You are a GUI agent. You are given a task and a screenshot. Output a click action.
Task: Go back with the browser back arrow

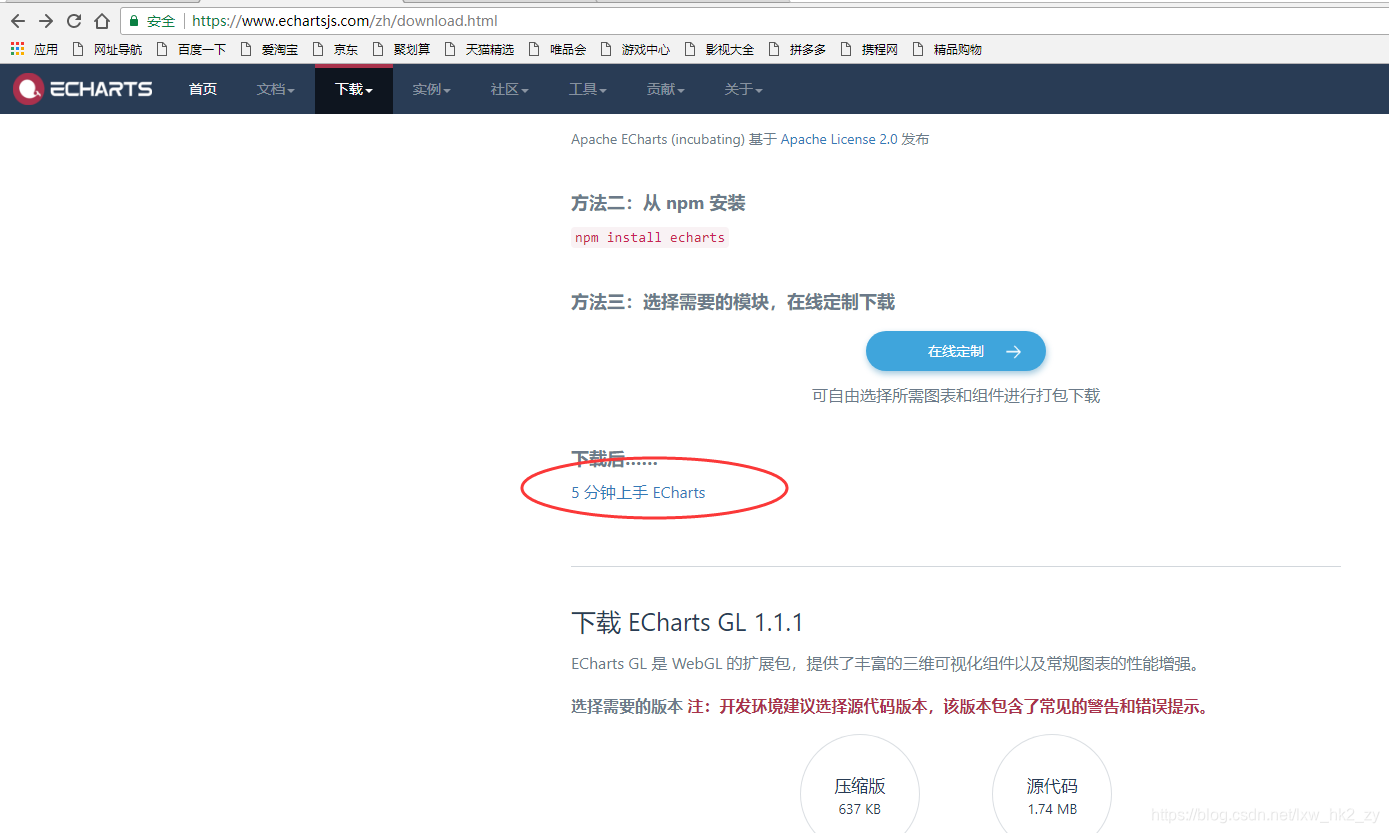click(x=17, y=21)
